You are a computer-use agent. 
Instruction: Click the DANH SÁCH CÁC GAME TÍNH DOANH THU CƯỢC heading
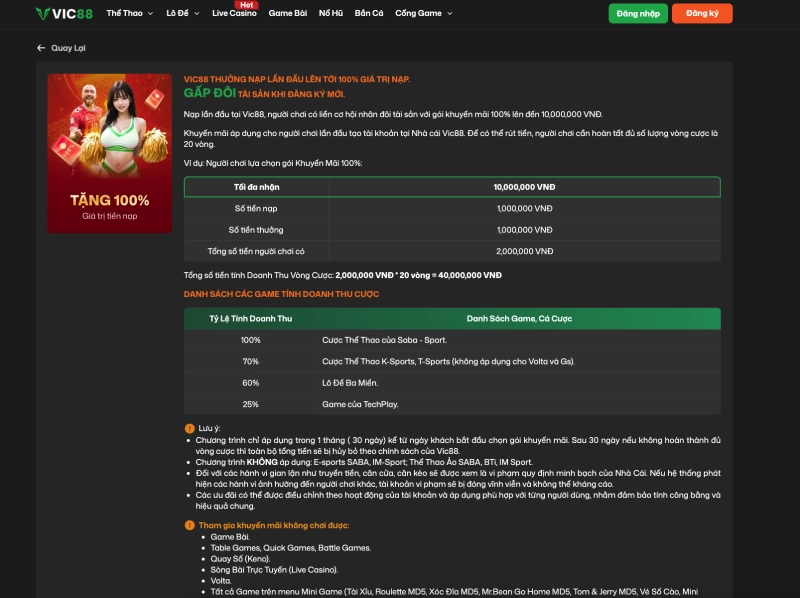click(281, 294)
